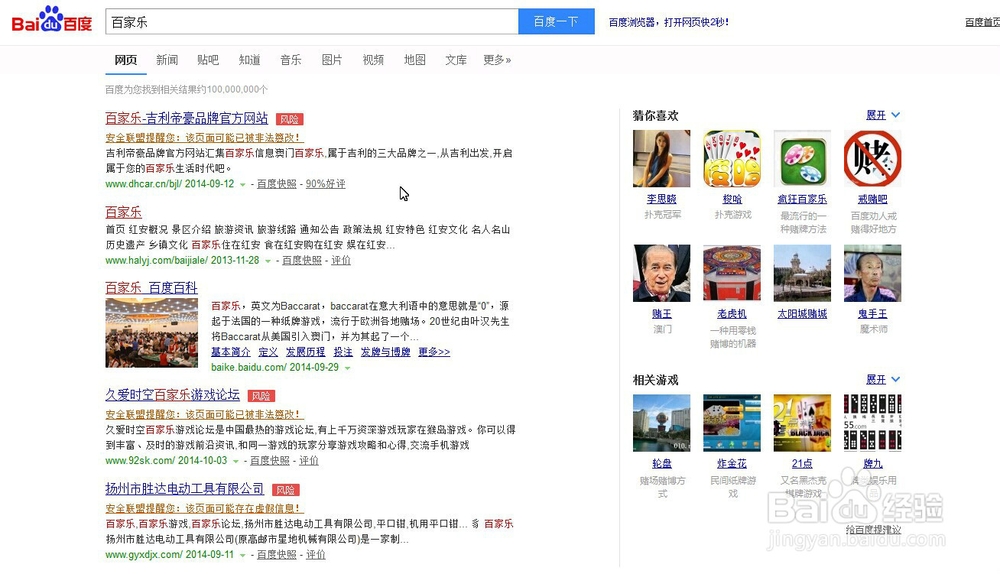The image size is (1000, 574).
Task: Click the 梭哈 poker game icon
Action: click(732, 159)
